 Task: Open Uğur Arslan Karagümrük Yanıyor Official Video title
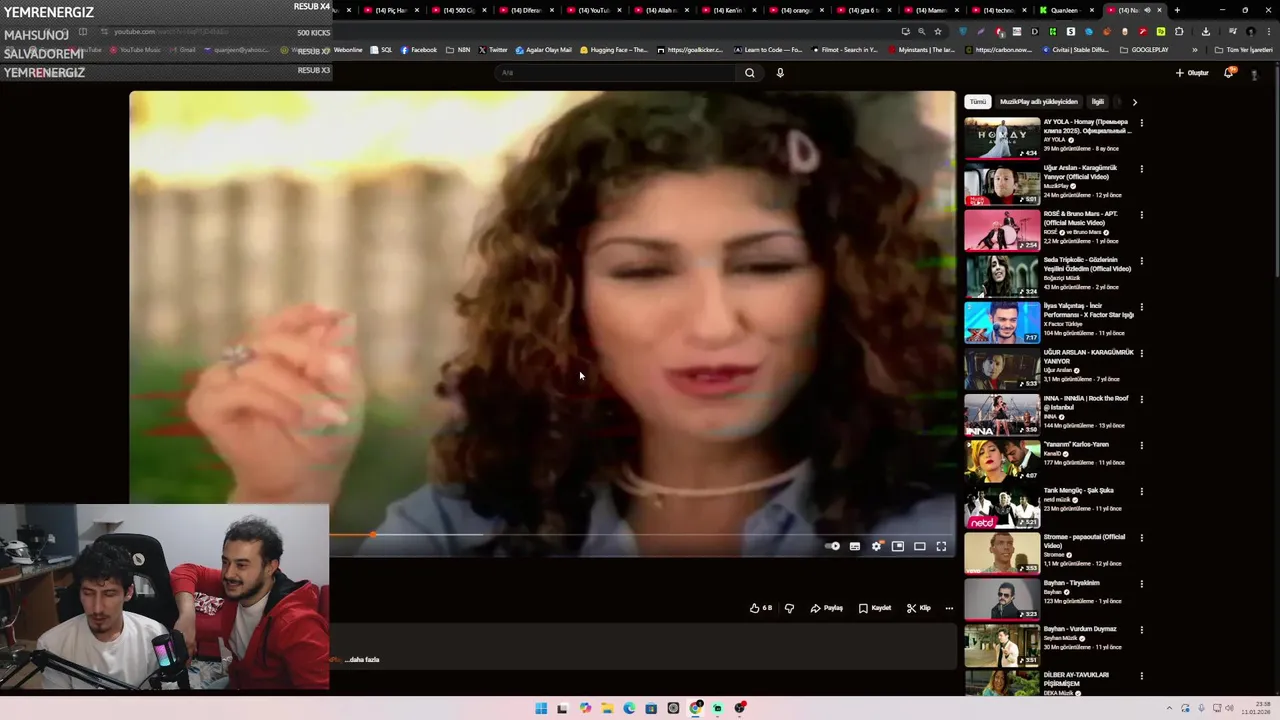[x=1080, y=172]
